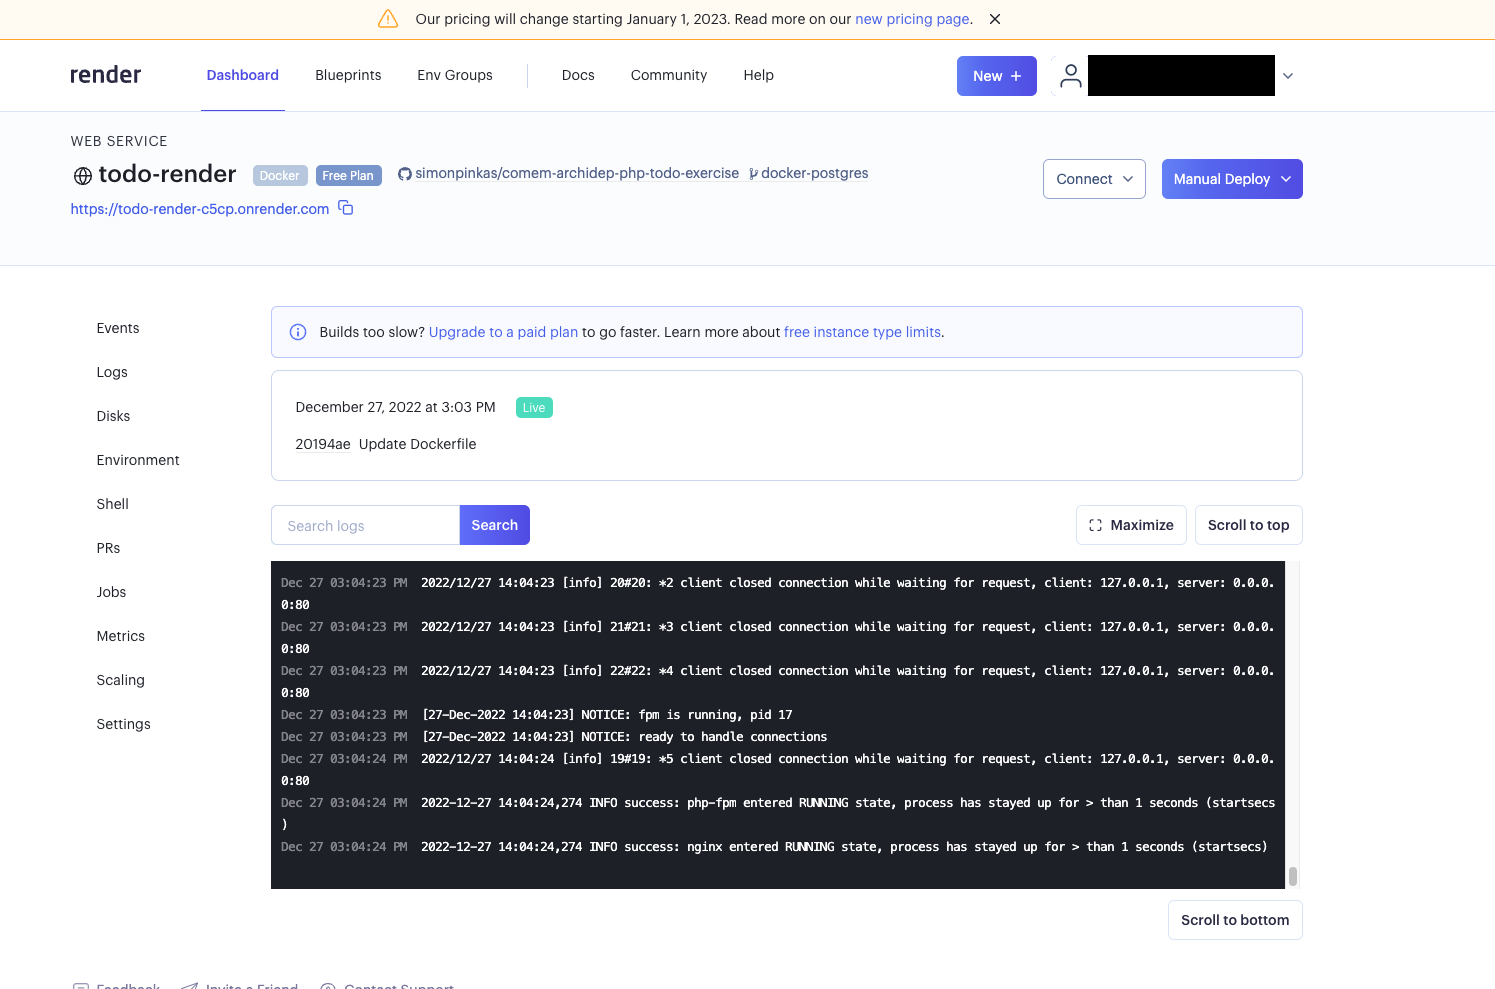The height and width of the screenshot is (989, 1495).
Task: Open Metrics from the sidebar
Action: pos(121,636)
